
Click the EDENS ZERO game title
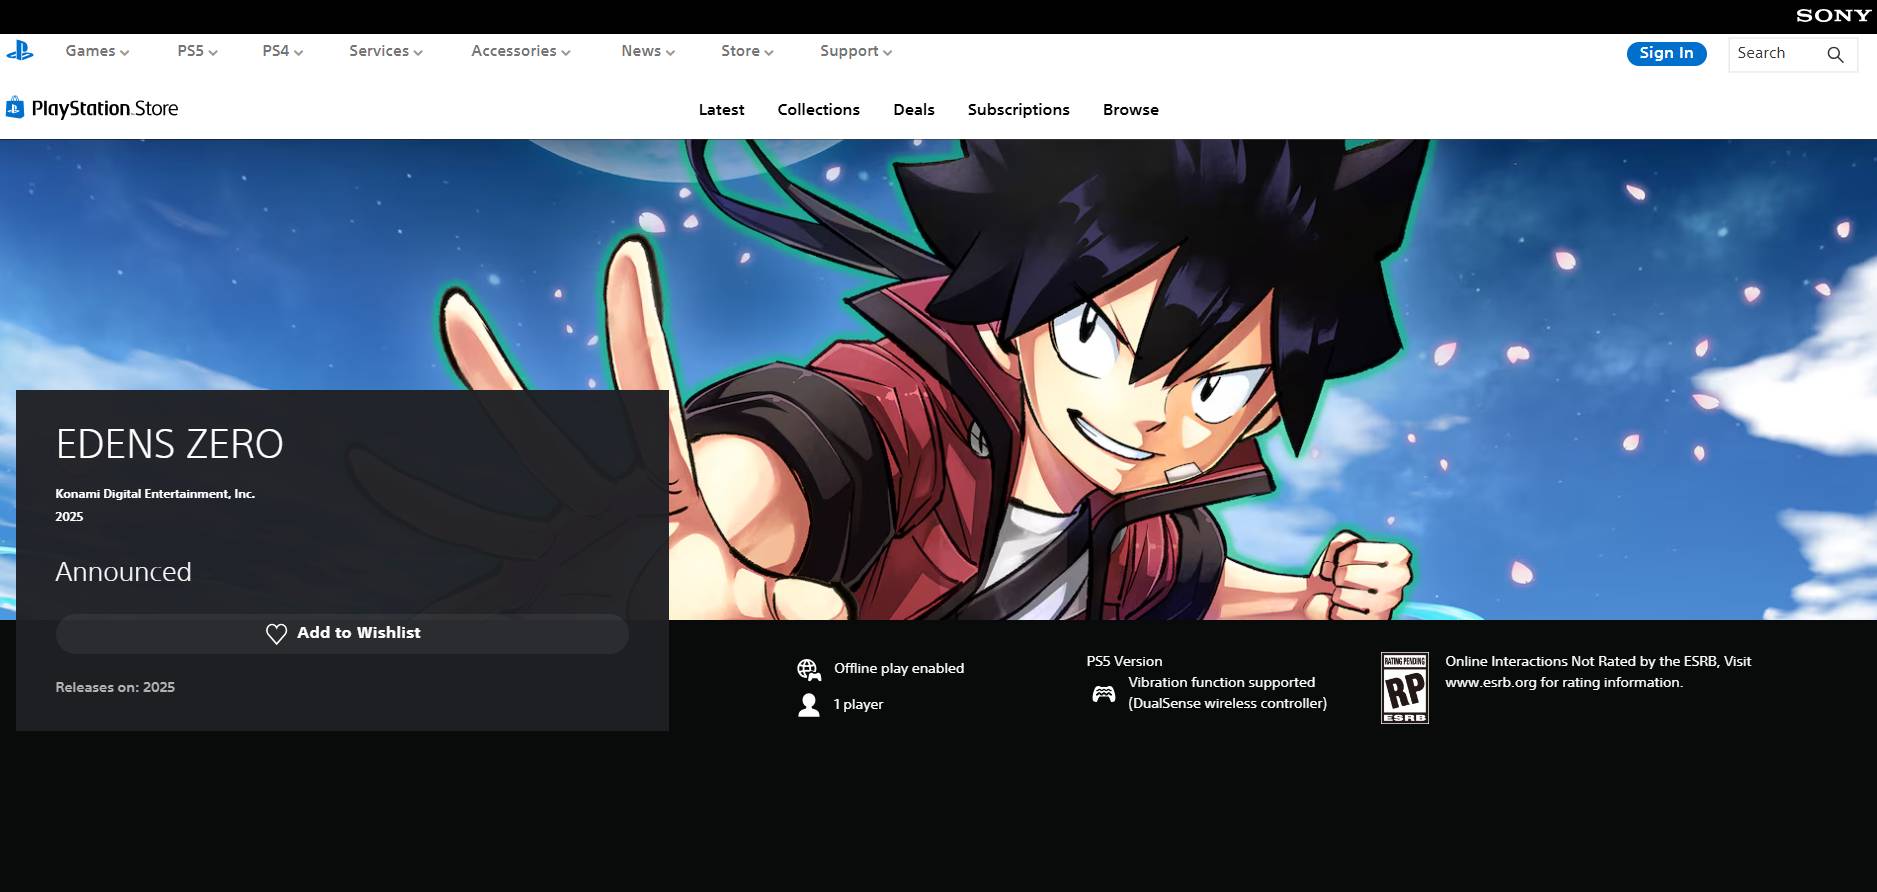coord(169,444)
